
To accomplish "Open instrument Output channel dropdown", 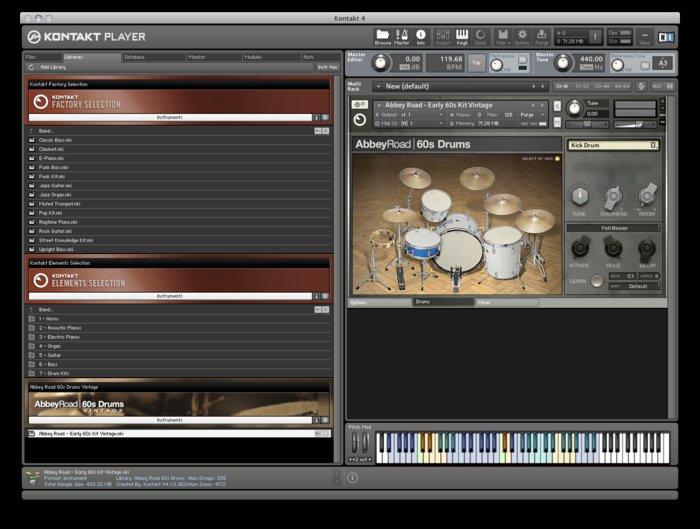I will (x=410, y=115).
